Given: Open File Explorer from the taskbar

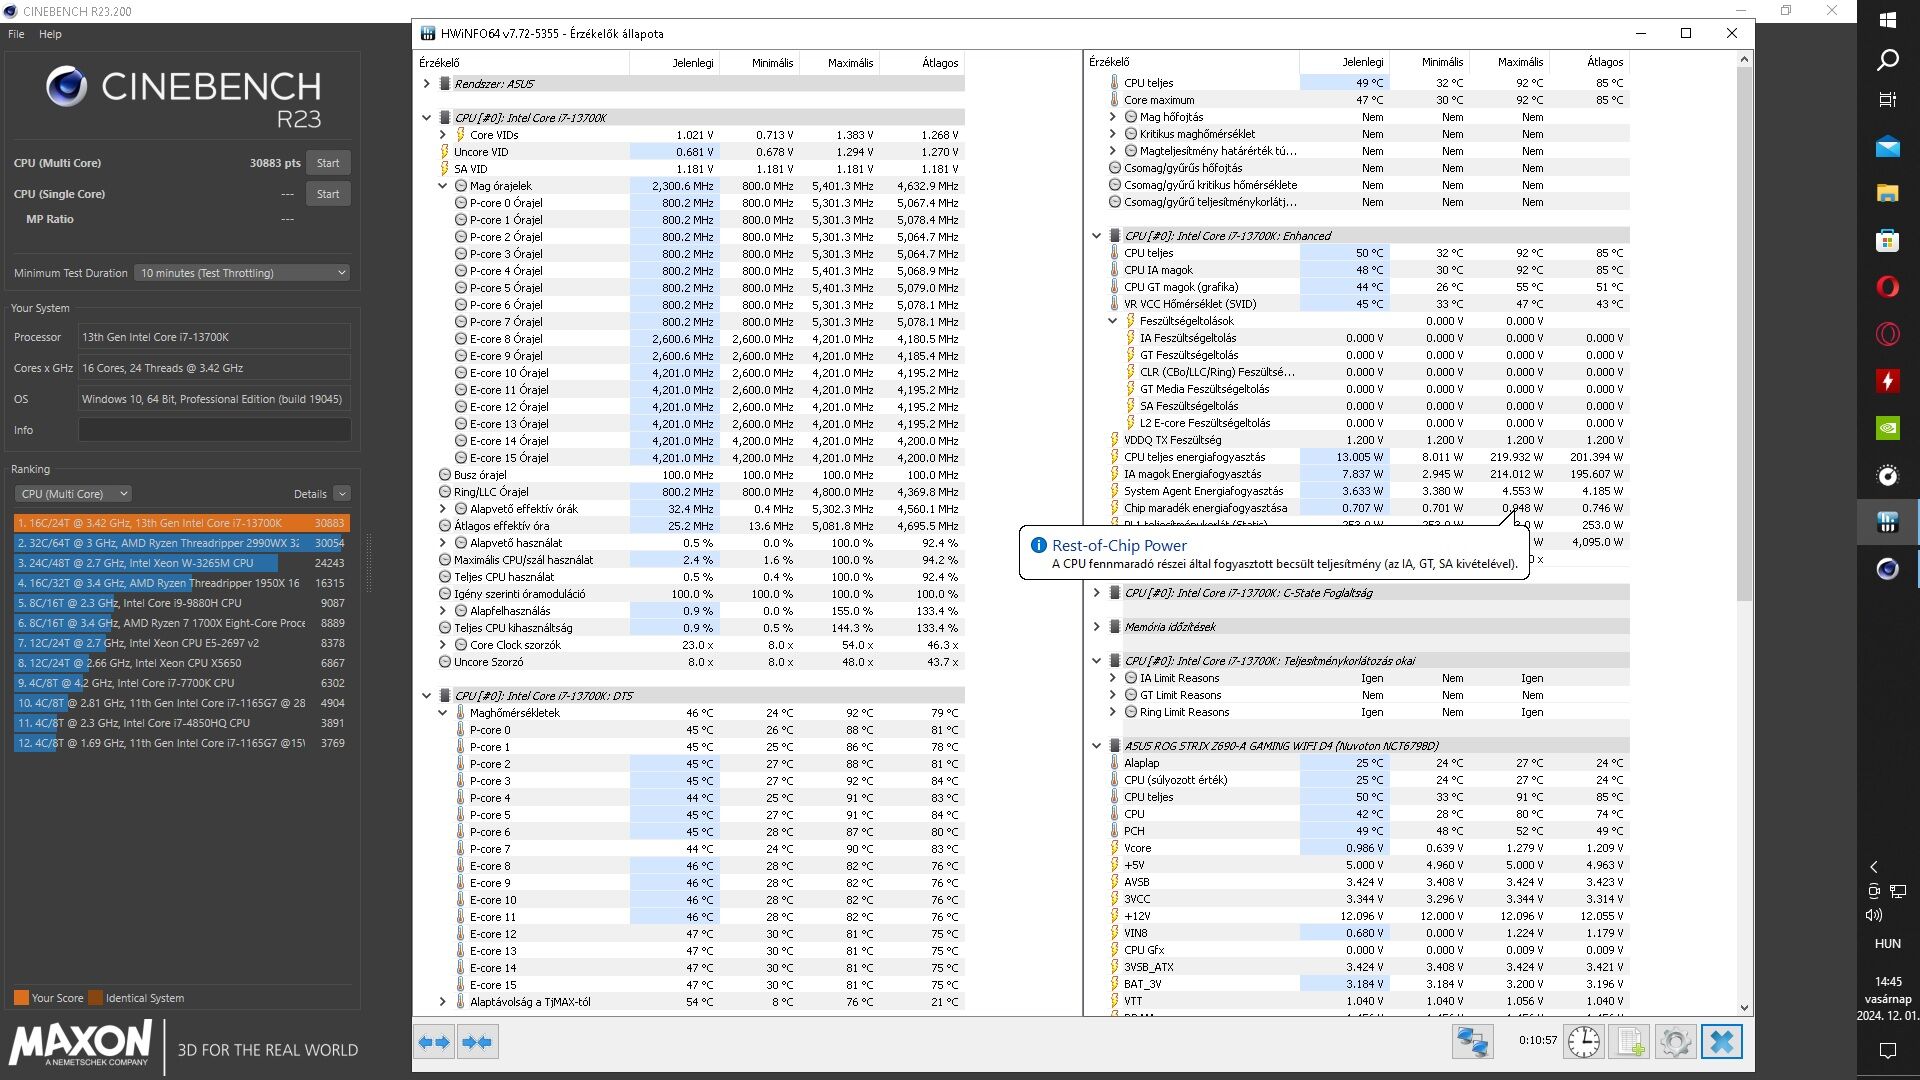Looking at the screenshot, I should (x=1888, y=194).
